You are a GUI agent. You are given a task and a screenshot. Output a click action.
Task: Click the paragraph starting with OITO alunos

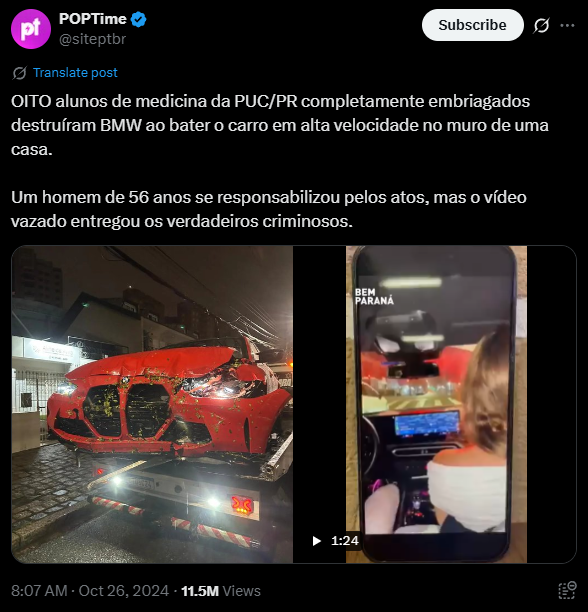click(x=280, y=125)
